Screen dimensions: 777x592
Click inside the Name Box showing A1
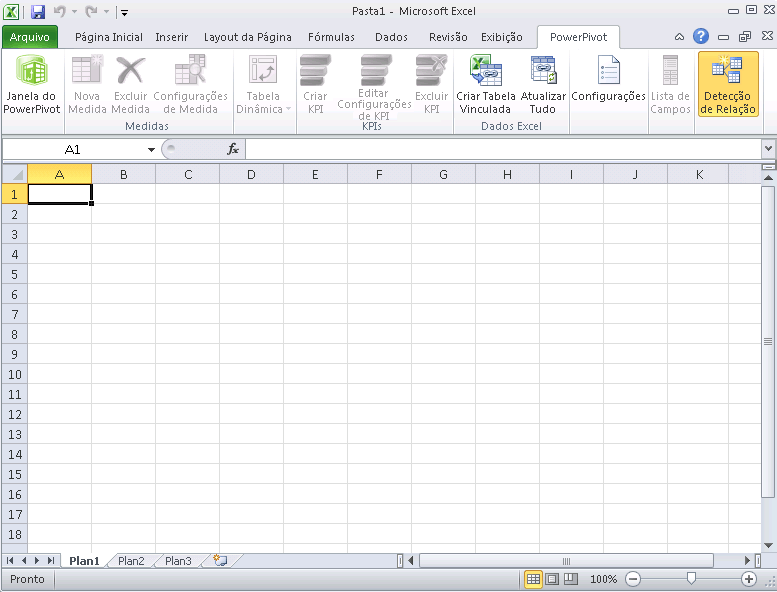pyautogui.click(x=72, y=149)
